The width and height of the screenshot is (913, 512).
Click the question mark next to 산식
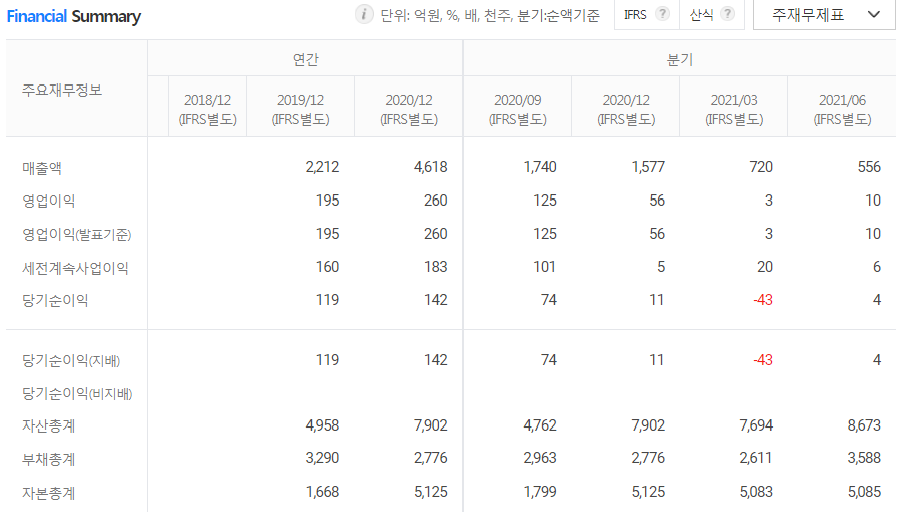point(727,14)
